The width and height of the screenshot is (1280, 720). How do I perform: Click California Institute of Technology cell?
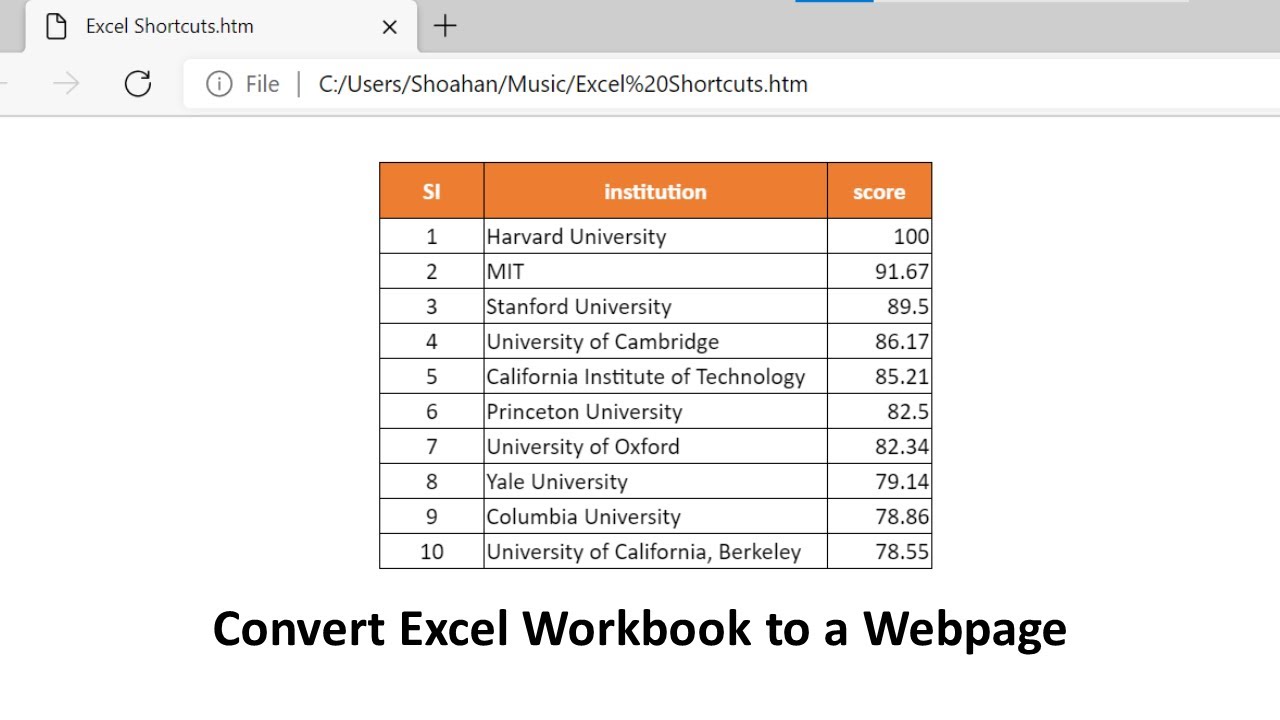click(x=656, y=377)
